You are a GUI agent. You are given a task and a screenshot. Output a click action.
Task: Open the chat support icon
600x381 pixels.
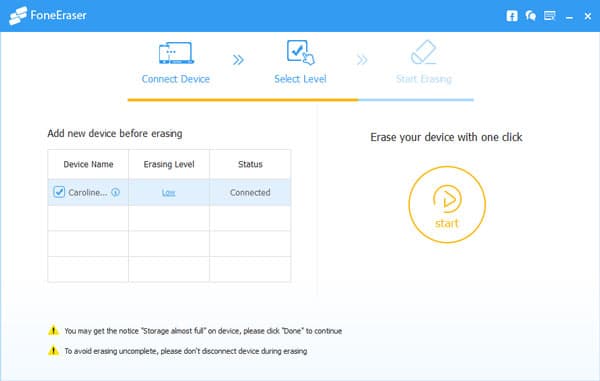[x=530, y=16]
